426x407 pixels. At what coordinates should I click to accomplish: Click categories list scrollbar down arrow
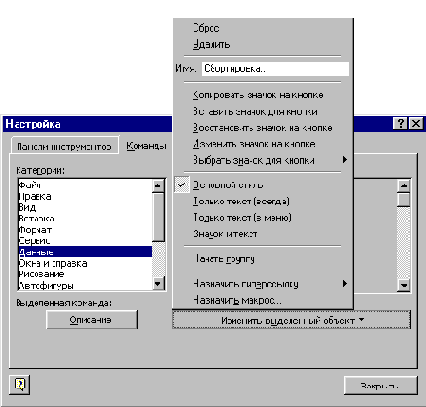click(158, 284)
